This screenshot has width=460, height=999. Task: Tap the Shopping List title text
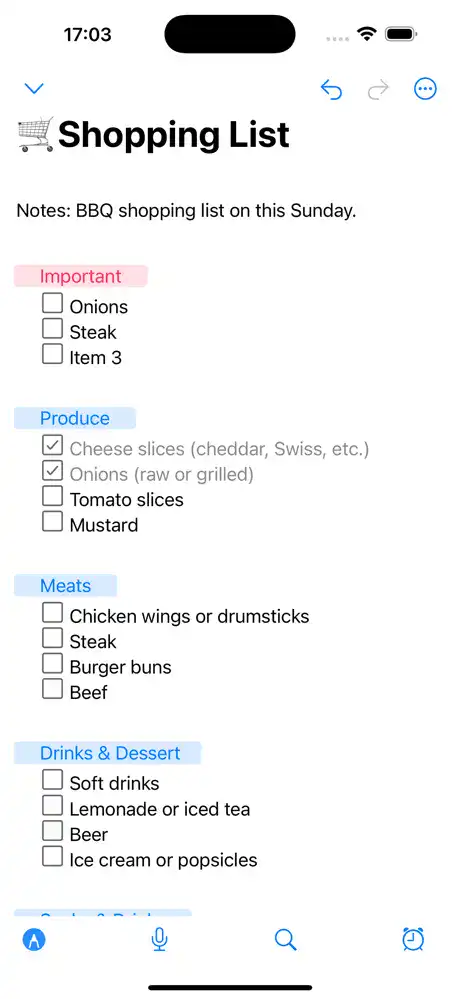174,135
